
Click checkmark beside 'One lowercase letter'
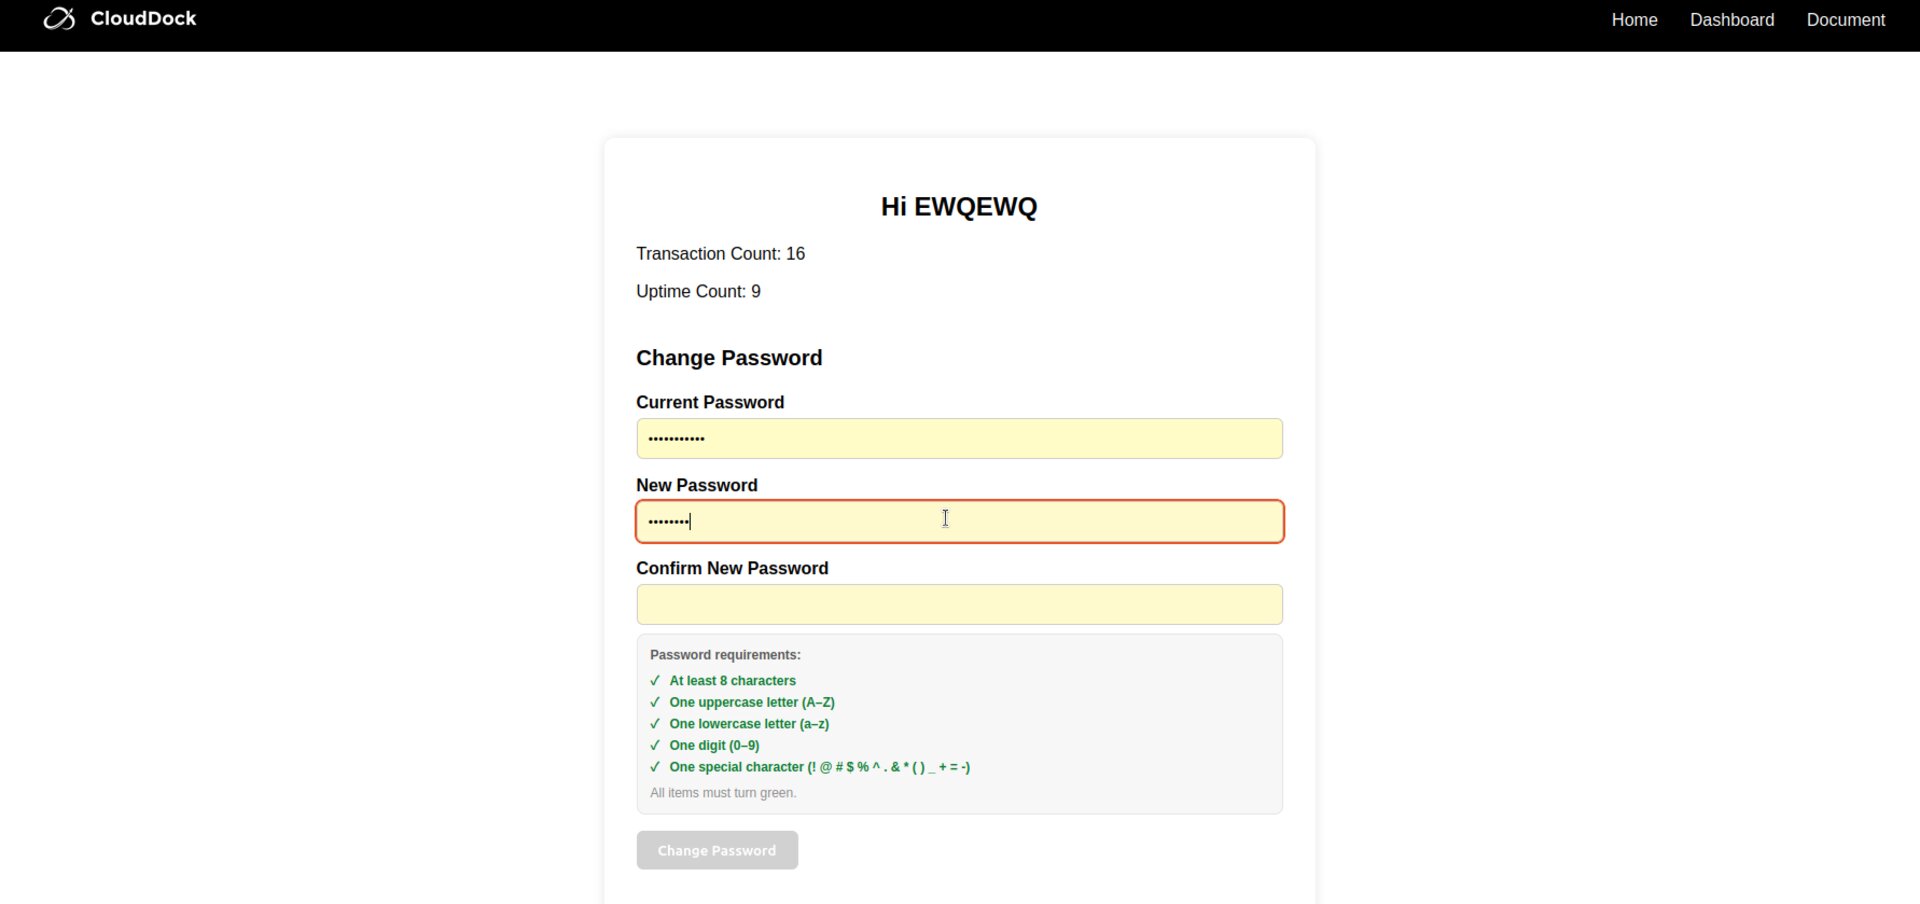click(655, 724)
